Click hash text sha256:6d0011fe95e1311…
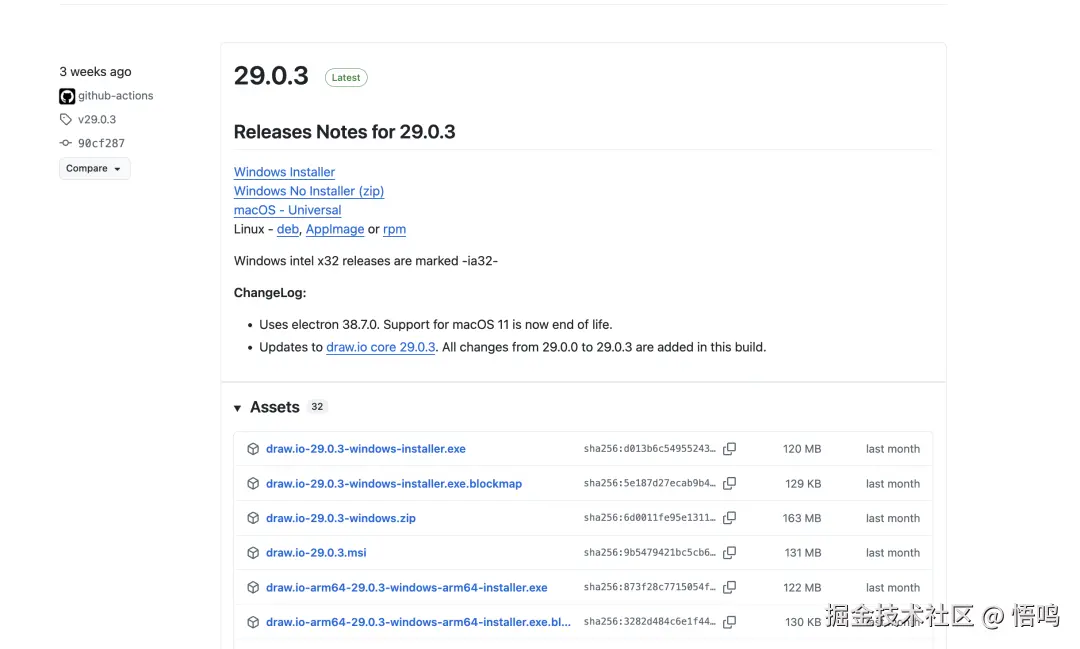 coord(650,518)
